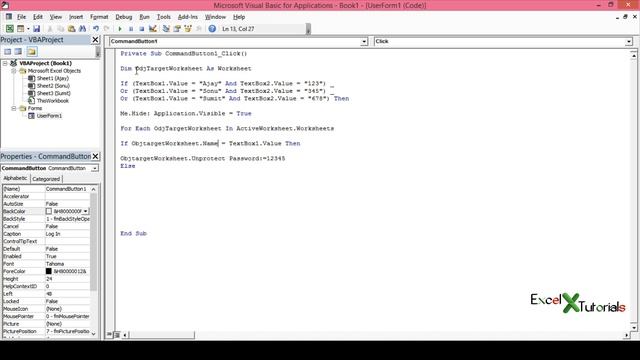Click the ForeColor black color swatch

coord(49,271)
